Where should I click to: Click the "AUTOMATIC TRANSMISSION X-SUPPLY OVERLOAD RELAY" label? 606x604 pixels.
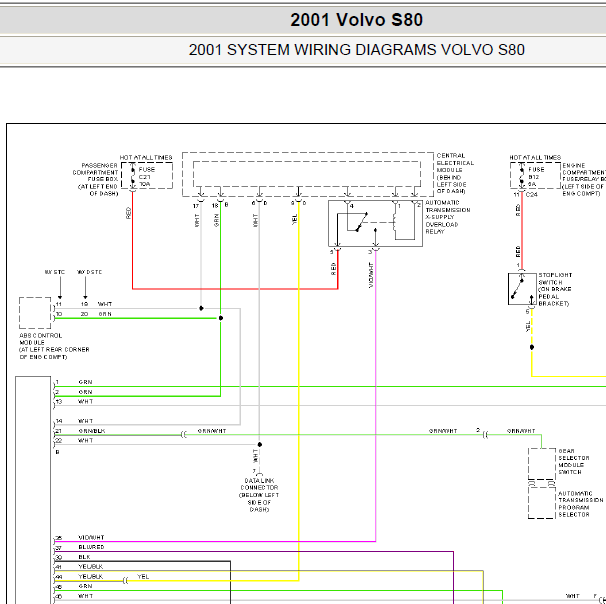pos(448,217)
